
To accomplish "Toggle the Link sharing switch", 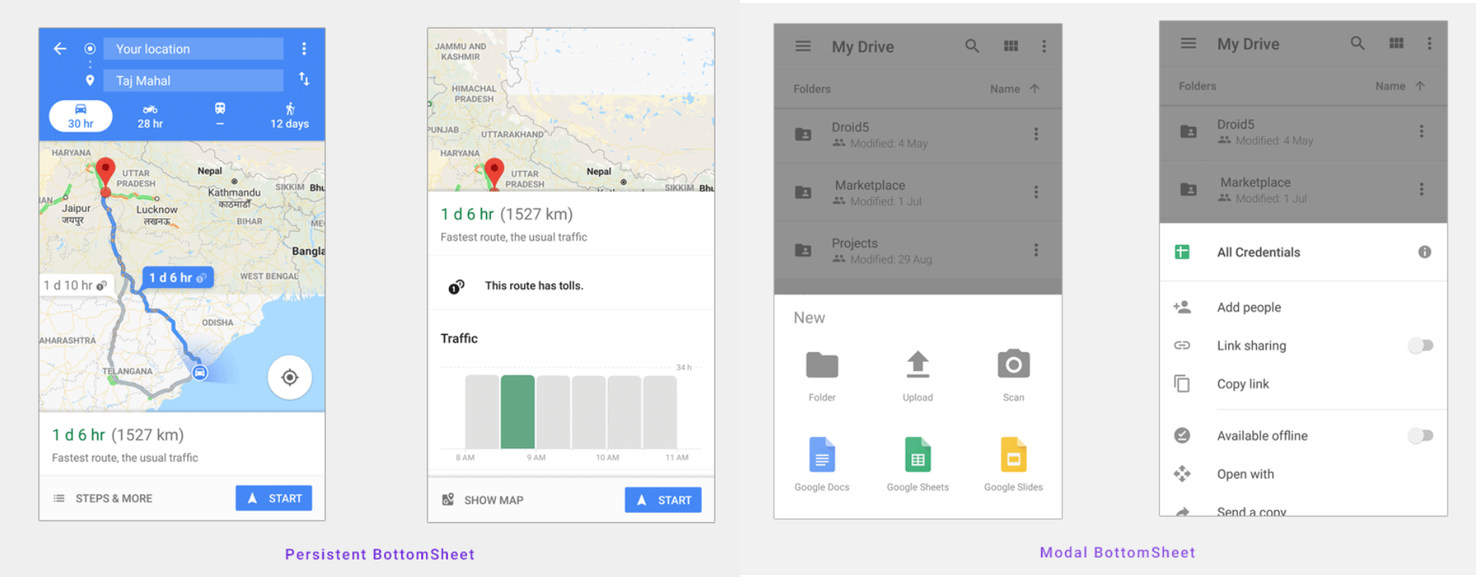I will point(1420,346).
